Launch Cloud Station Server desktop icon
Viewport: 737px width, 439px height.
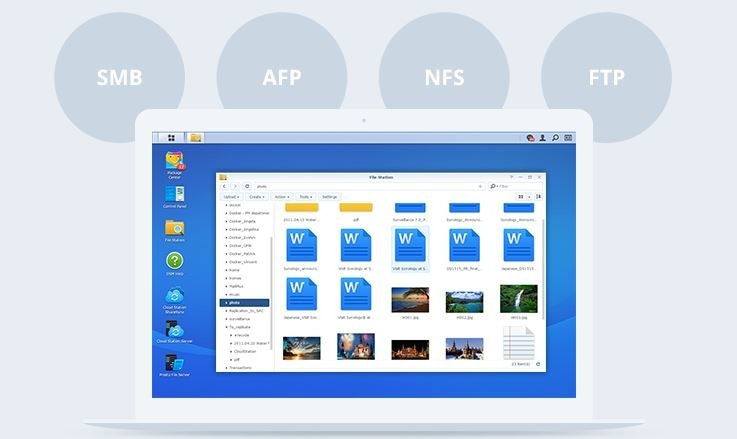click(174, 332)
